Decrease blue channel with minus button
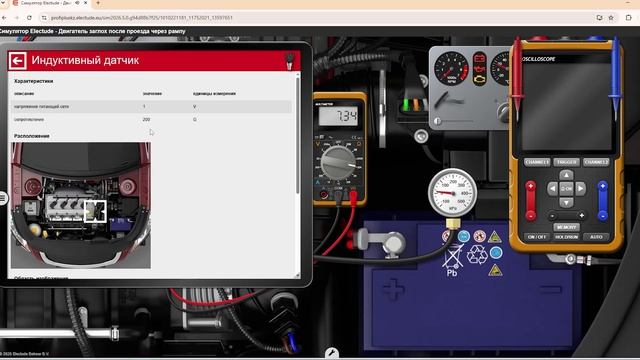Viewport: 640px width, 360px height. [x=602, y=215]
